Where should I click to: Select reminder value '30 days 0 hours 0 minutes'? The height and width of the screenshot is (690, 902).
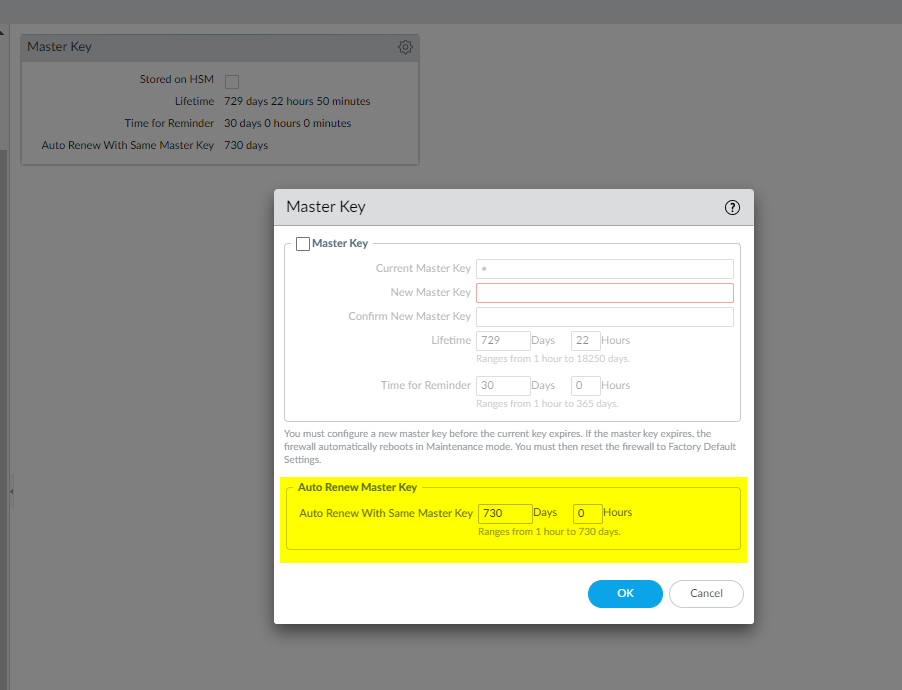coord(288,123)
